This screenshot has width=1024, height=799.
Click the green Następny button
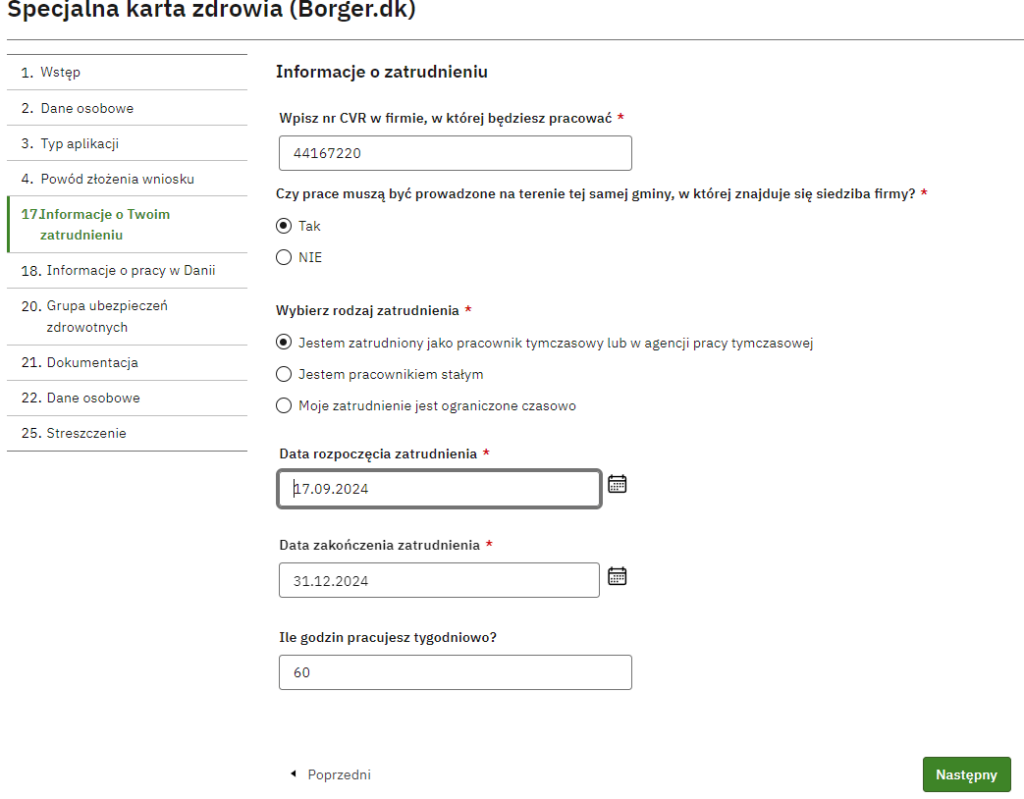coord(967,775)
